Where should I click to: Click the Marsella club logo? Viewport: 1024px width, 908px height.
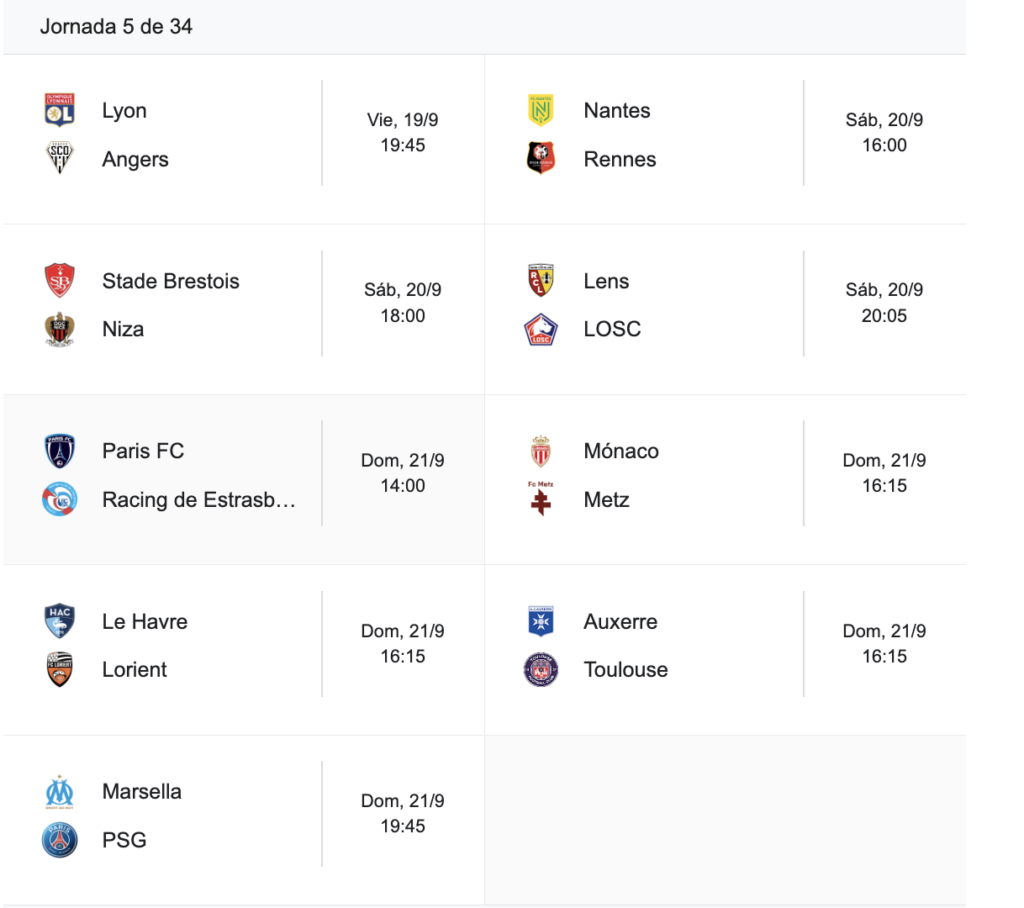[60, 791]
